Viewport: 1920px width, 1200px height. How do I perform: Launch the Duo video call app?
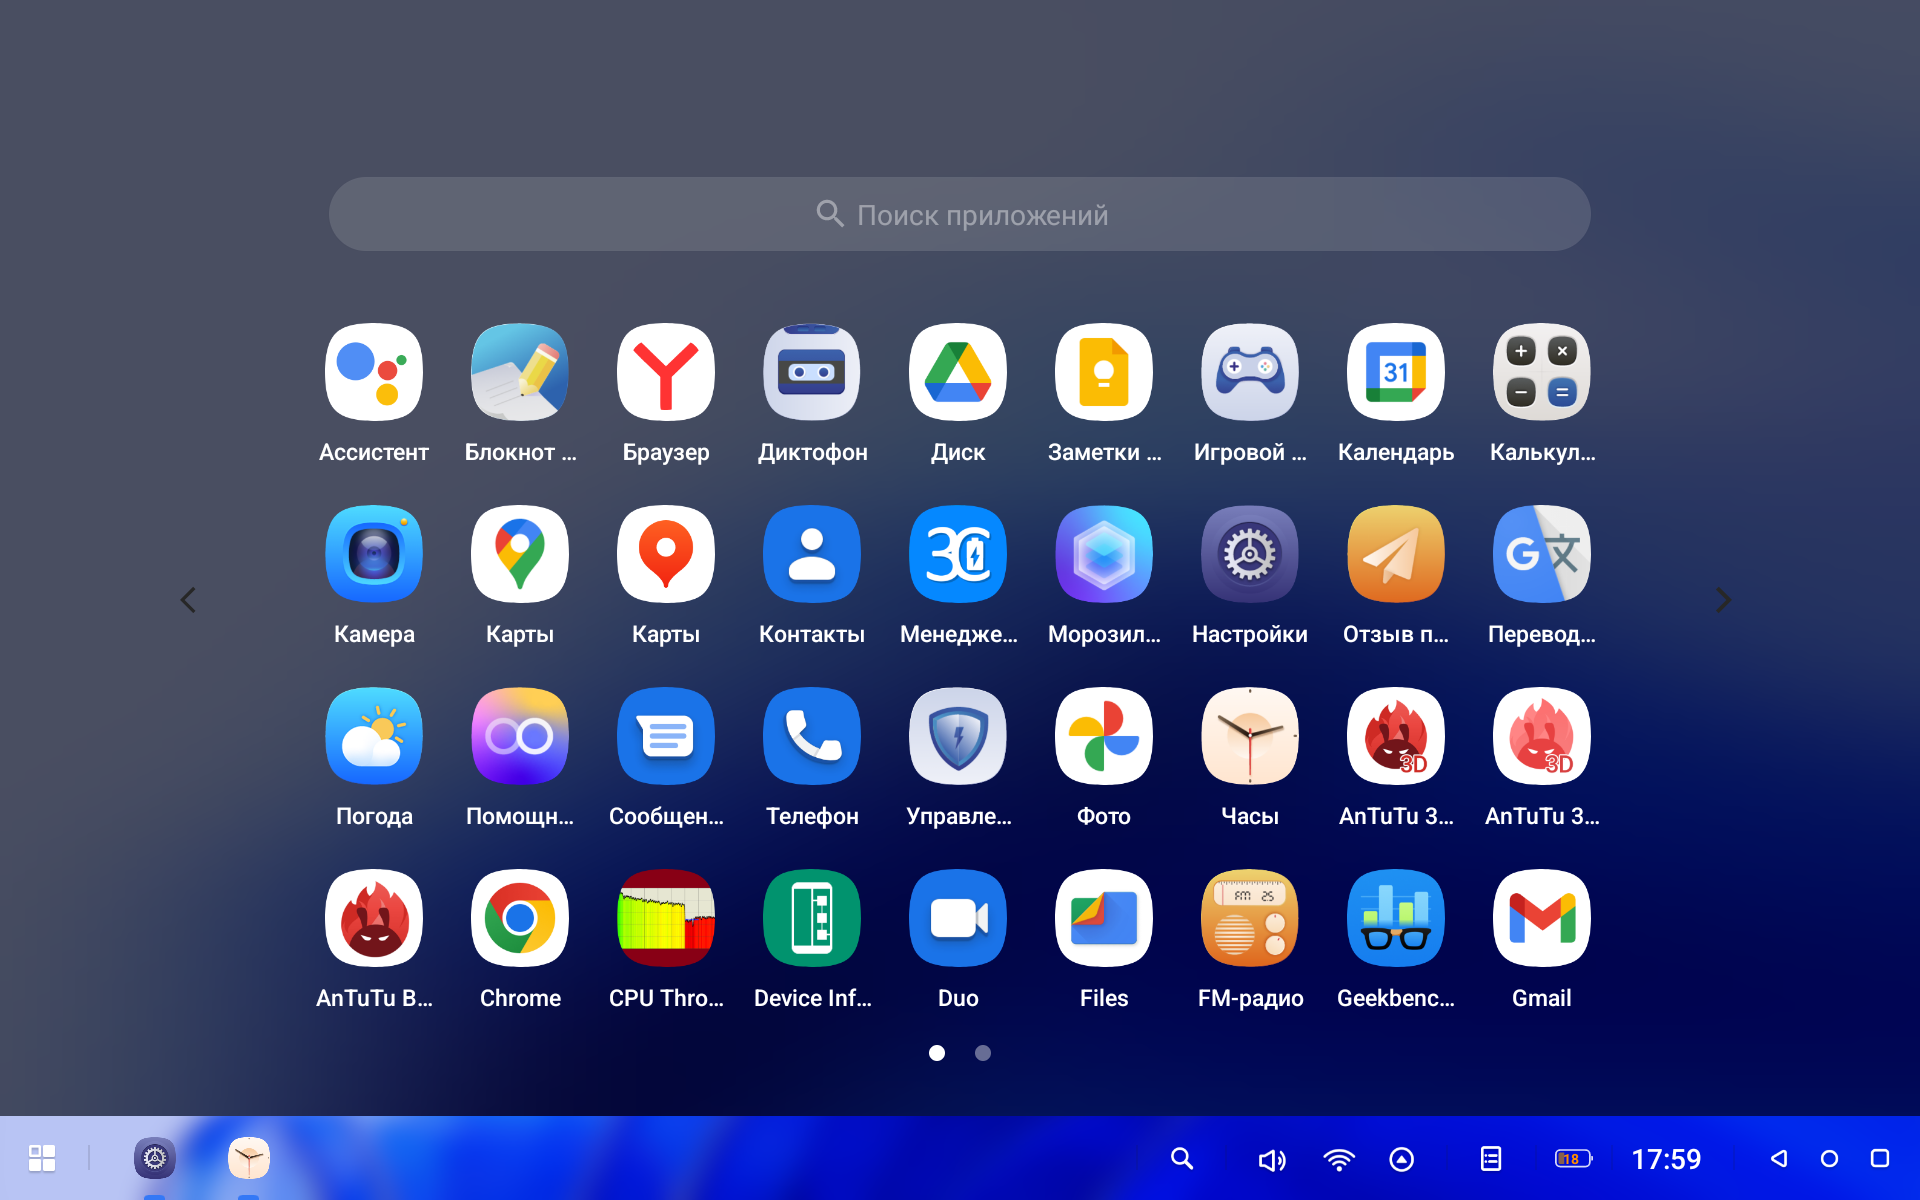(x=958, y=918)
